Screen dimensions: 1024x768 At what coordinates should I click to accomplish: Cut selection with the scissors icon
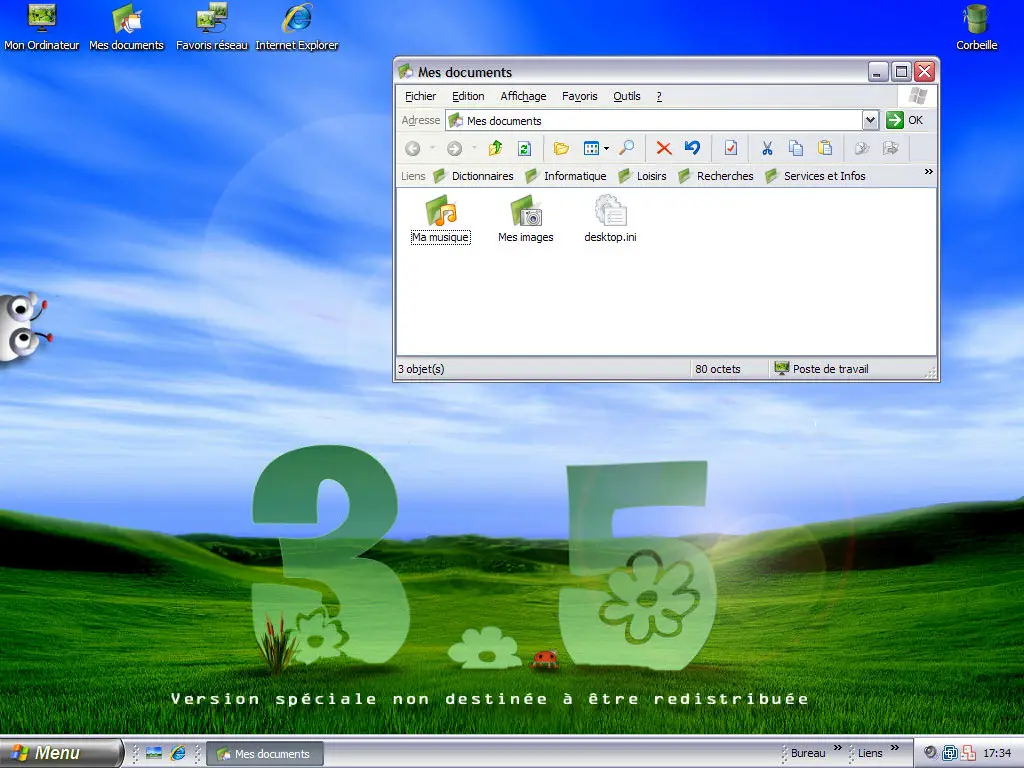(x=767, y=148)
